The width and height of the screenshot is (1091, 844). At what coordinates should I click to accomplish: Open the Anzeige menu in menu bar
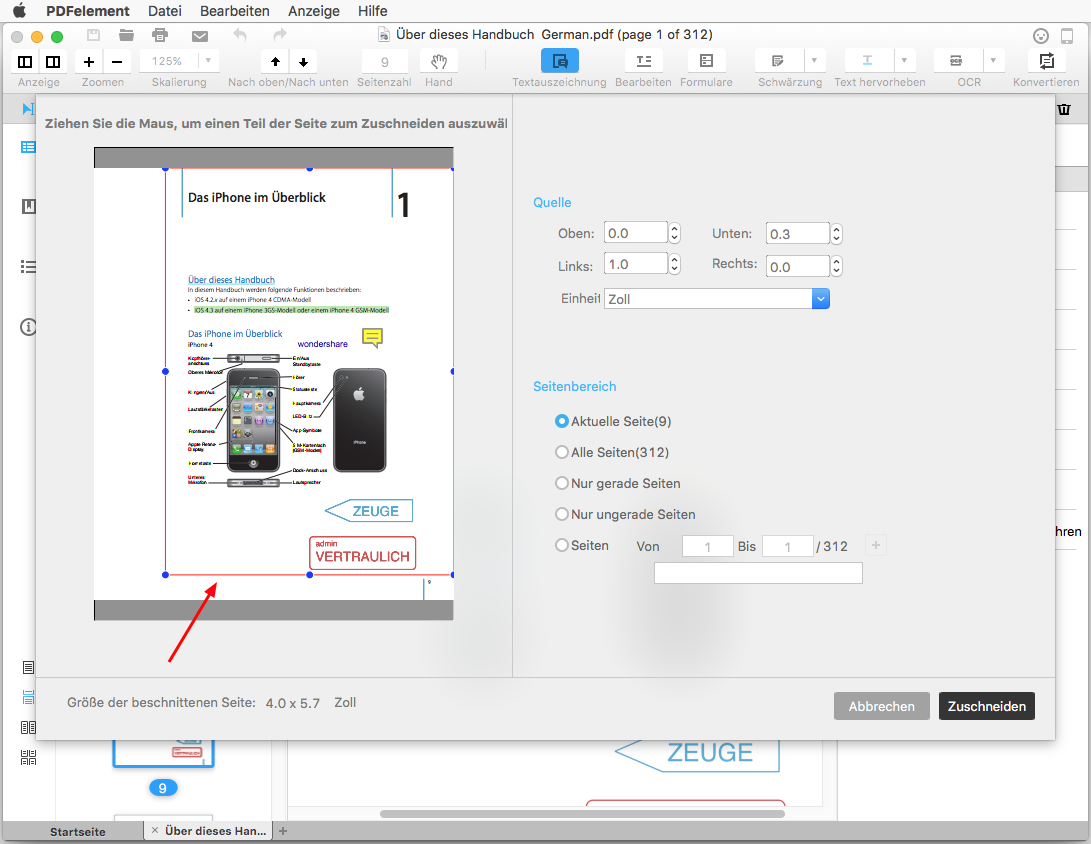(314, 11)
